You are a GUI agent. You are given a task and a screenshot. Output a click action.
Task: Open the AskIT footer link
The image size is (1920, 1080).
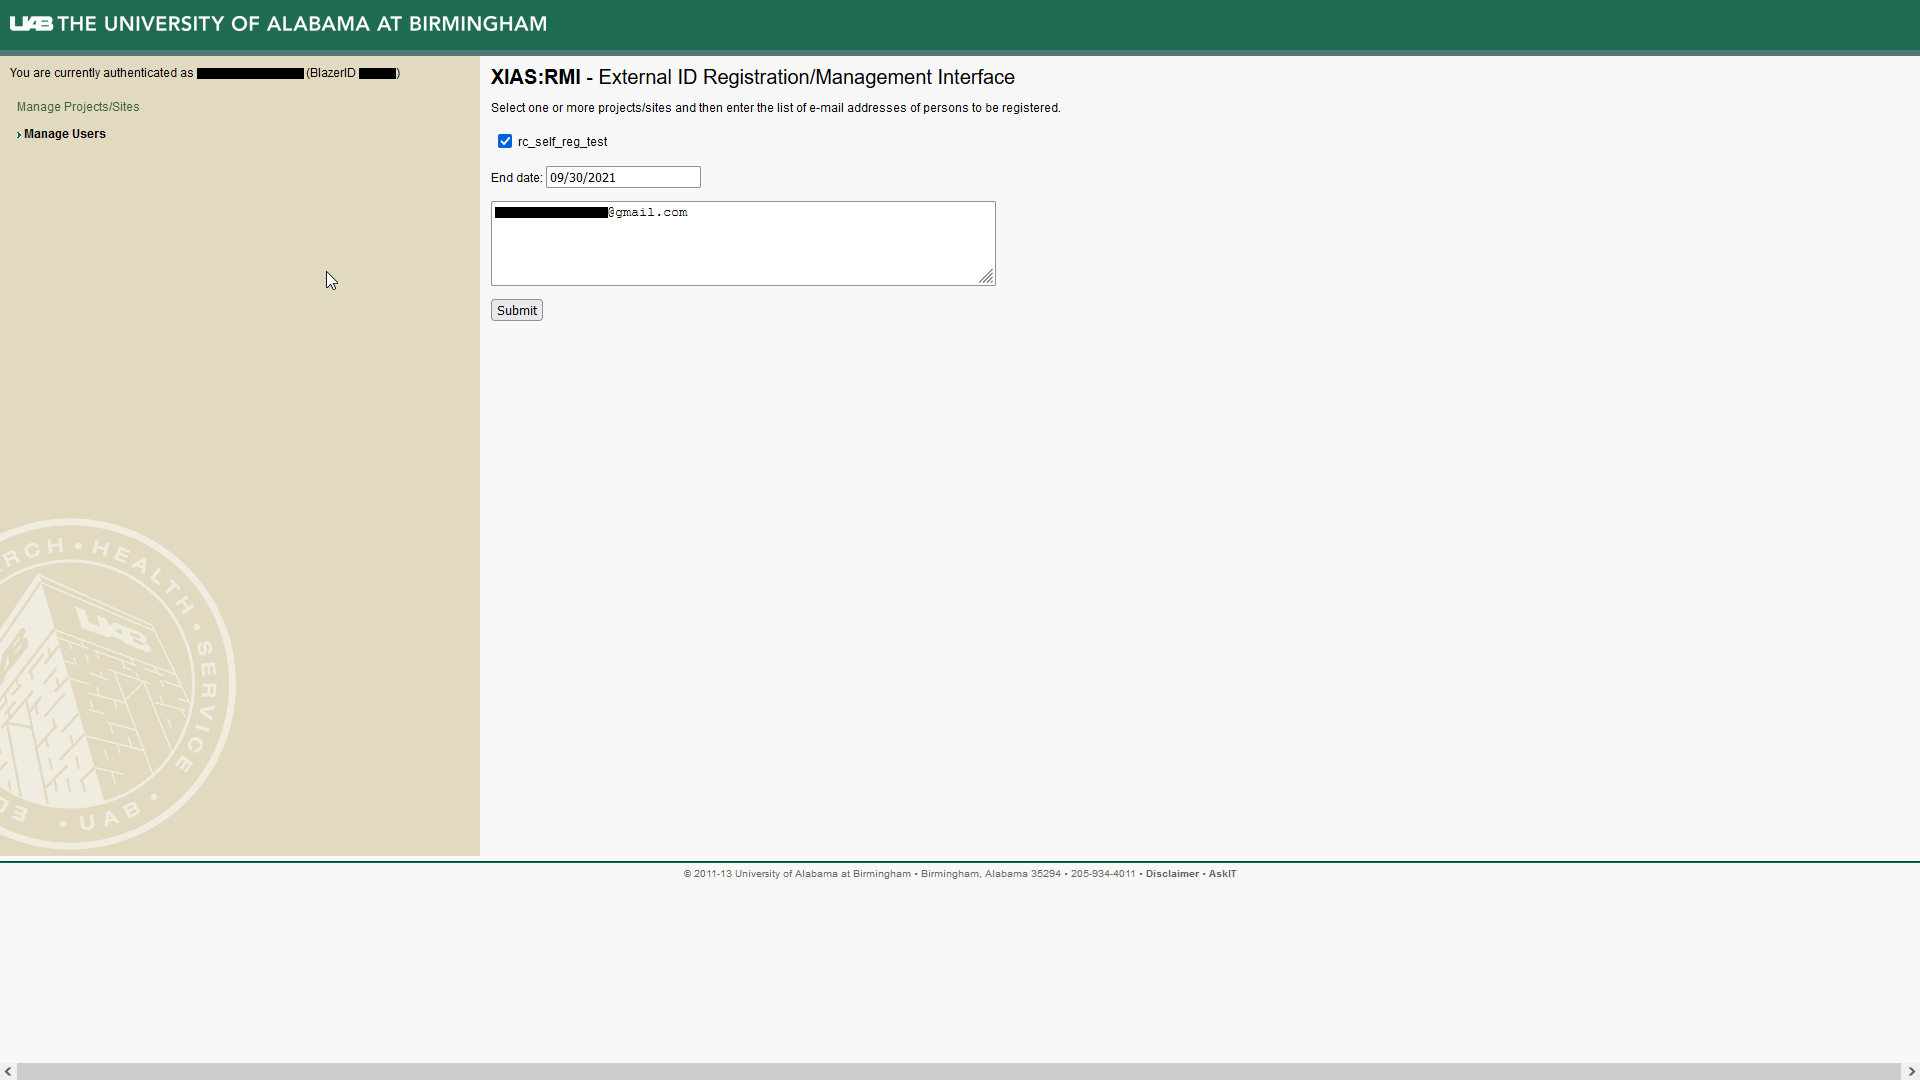1222,874
